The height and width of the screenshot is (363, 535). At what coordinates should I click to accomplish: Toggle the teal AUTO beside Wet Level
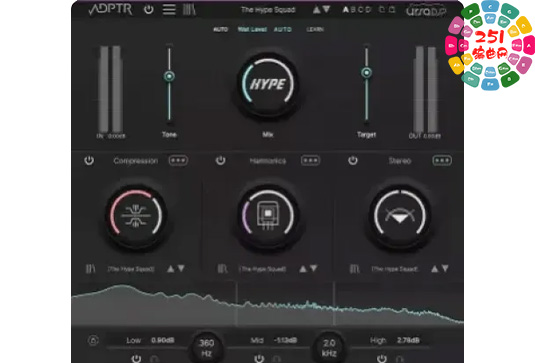point(283,29)
